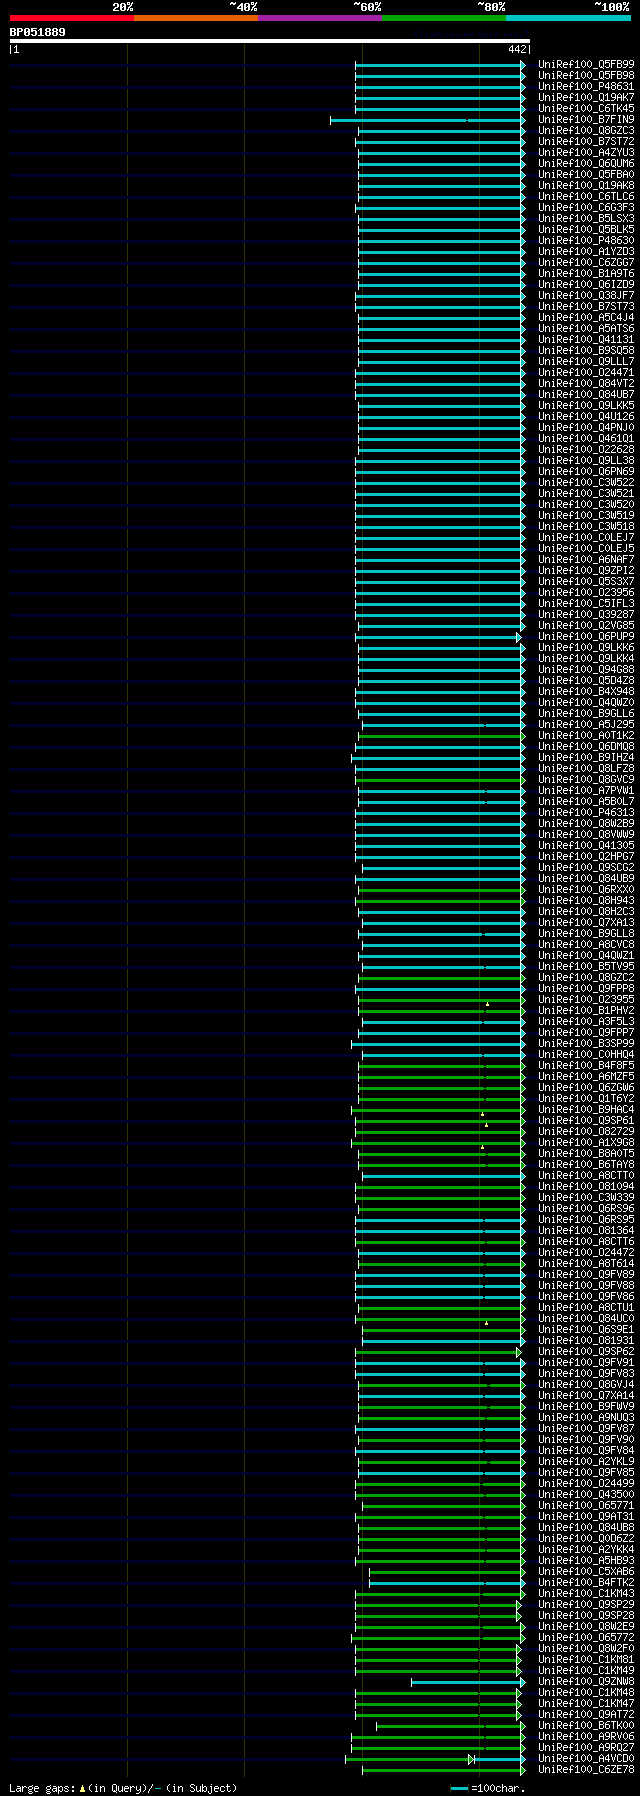Select hit label UniRef100_Q84VT2
Image resolution: width=640 pixels, height=1796 pixels.
point(586,383)
